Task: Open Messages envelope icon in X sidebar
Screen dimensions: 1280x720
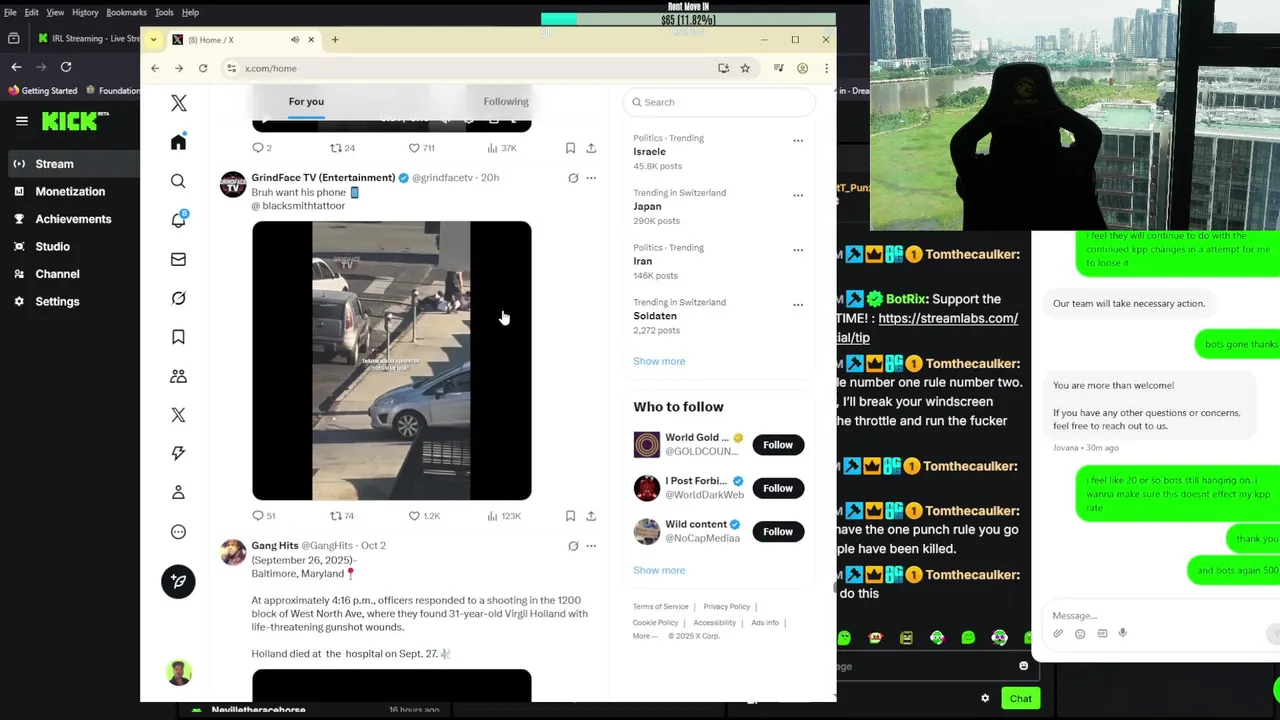Action: [x=178, y=259]
